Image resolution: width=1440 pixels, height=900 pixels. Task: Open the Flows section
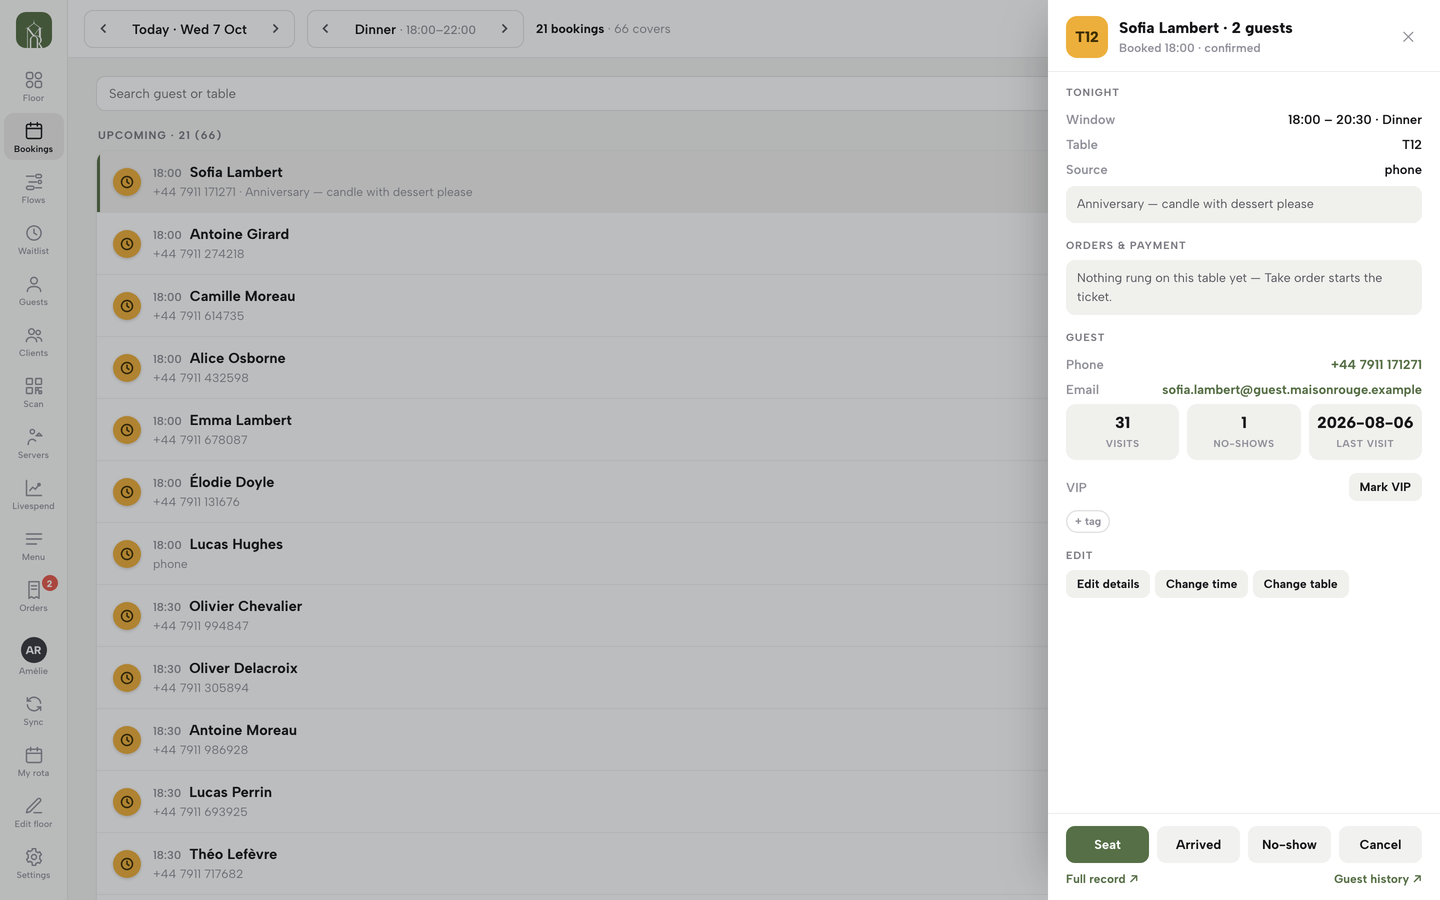[34, 188]
